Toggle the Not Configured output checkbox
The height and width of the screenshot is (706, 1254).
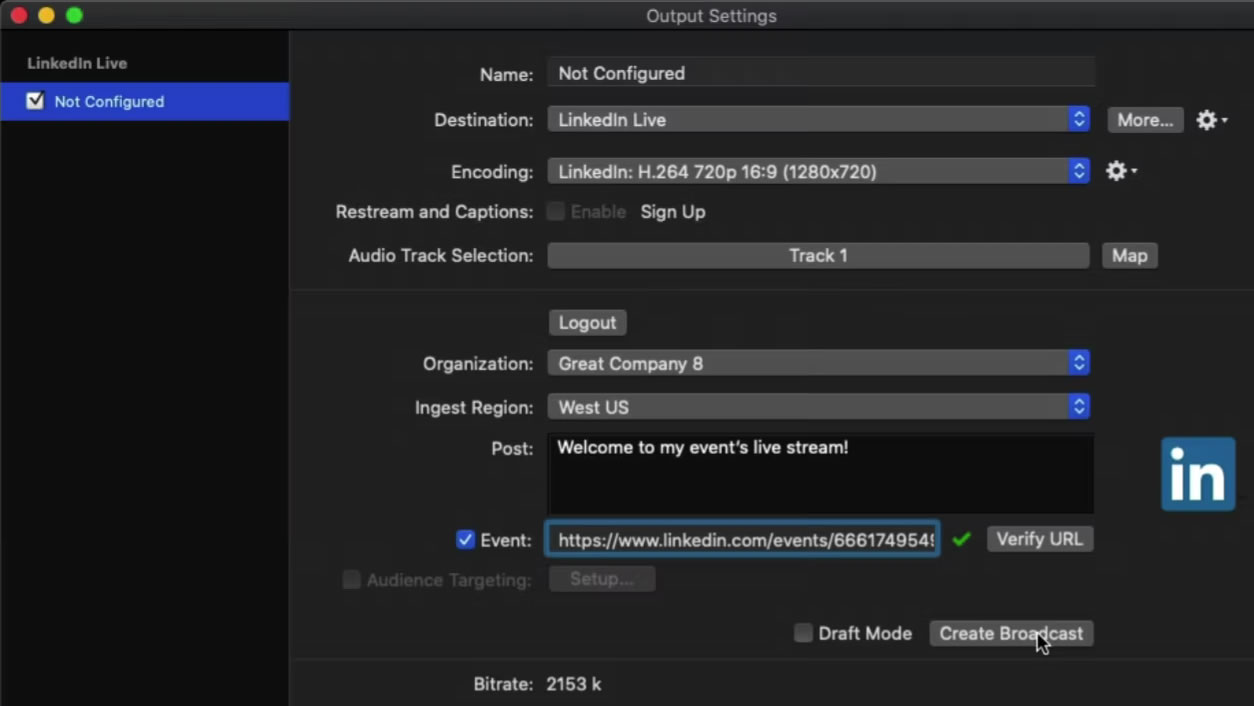coord(35,101)
